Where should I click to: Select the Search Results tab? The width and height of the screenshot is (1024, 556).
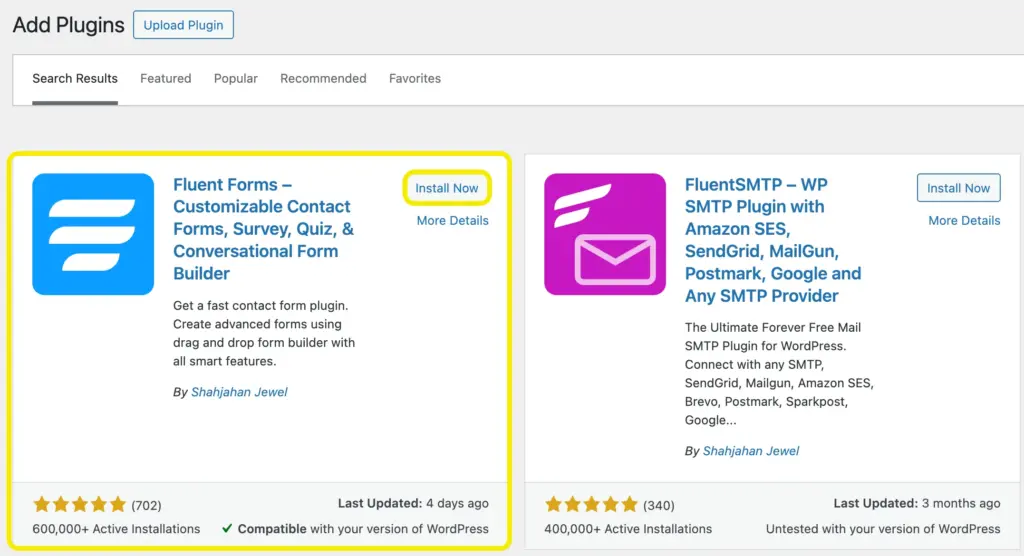[x=75, y=78]
